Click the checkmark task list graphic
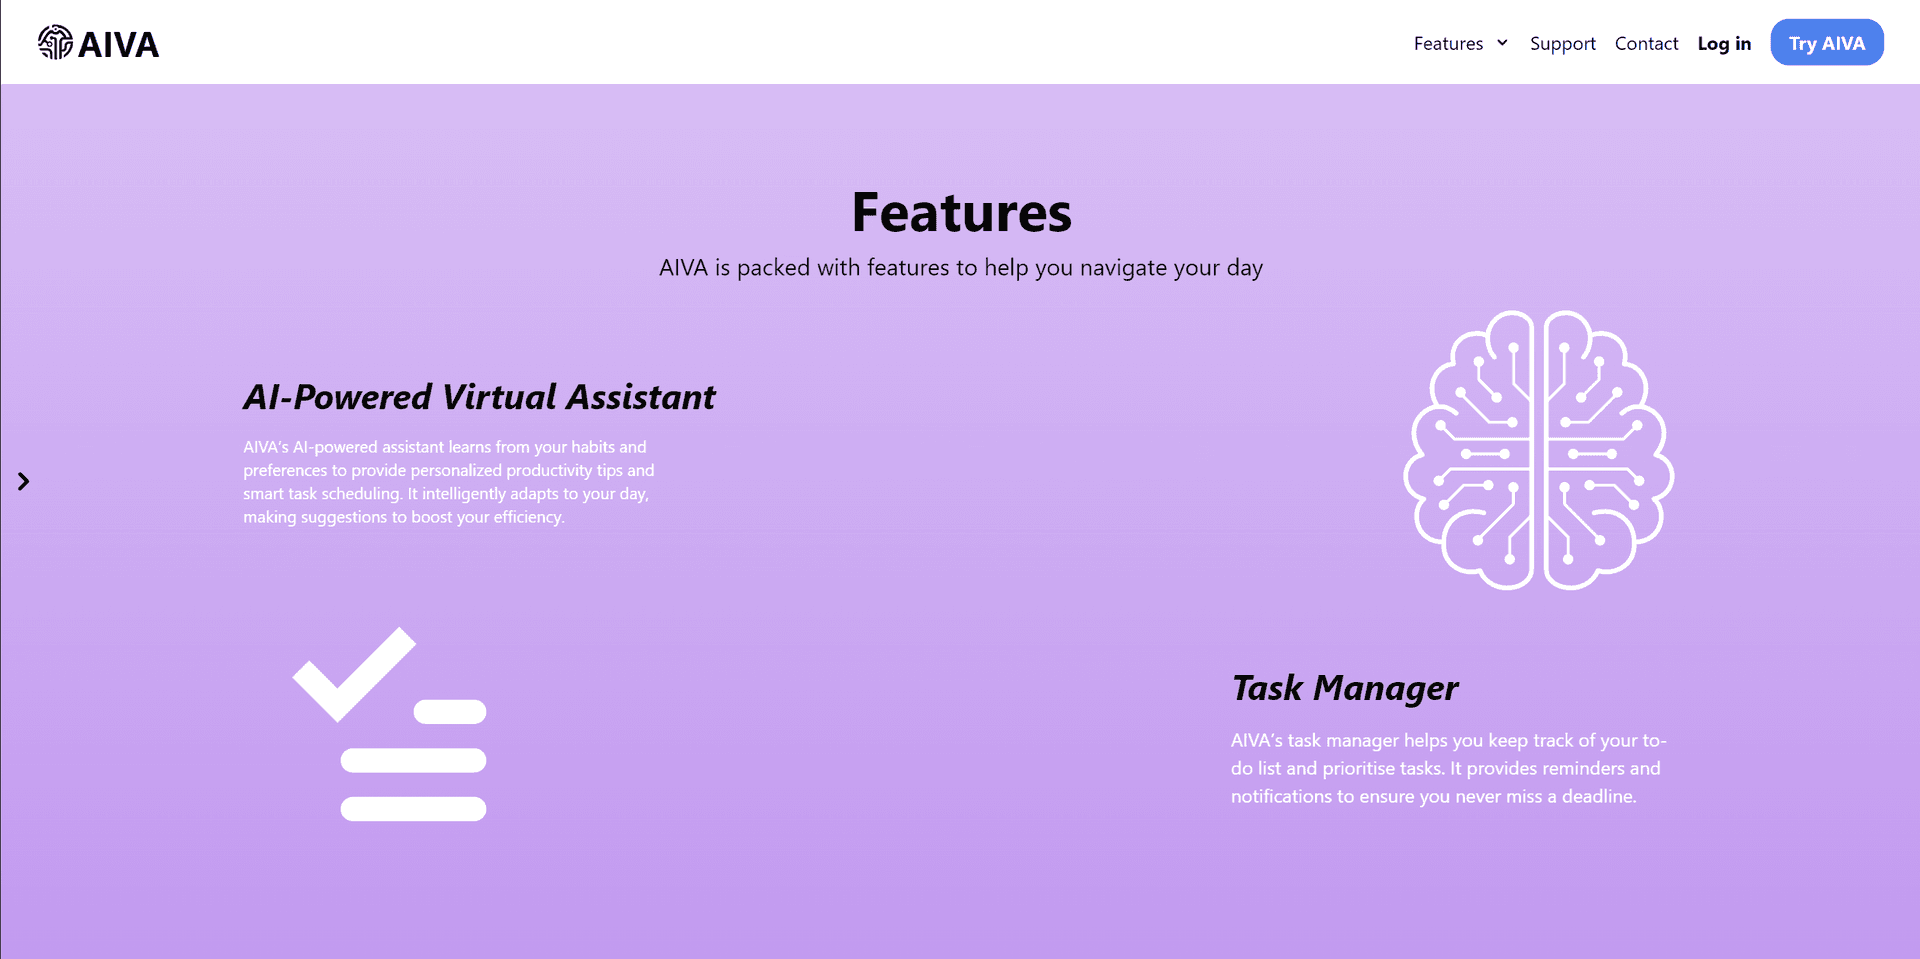1920x959 pixels. click(x=390, y=725)
